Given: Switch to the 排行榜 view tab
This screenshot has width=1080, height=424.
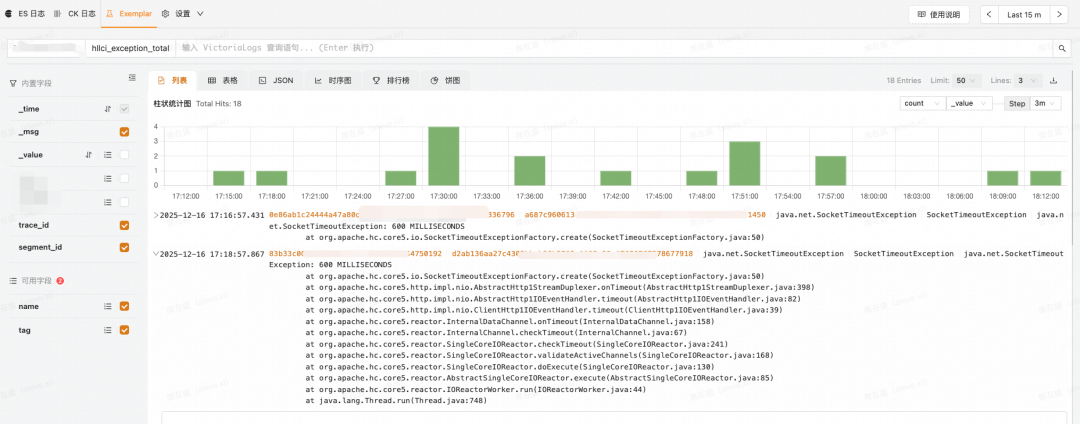Looking at the screenshot, I should (x=391, y=81).
